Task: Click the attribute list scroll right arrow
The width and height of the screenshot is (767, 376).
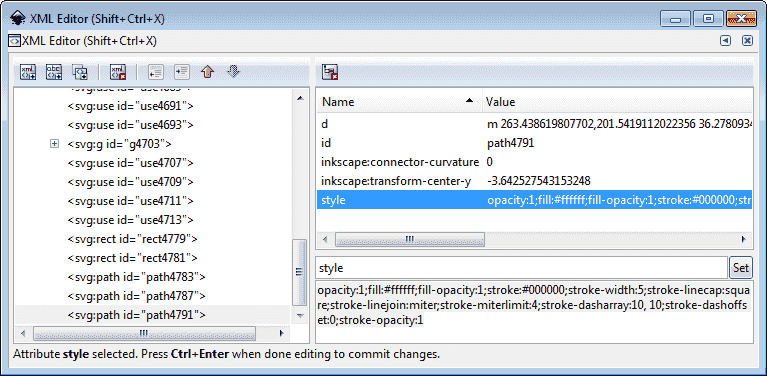Action: pyautogui.click(x=744, y=240)
